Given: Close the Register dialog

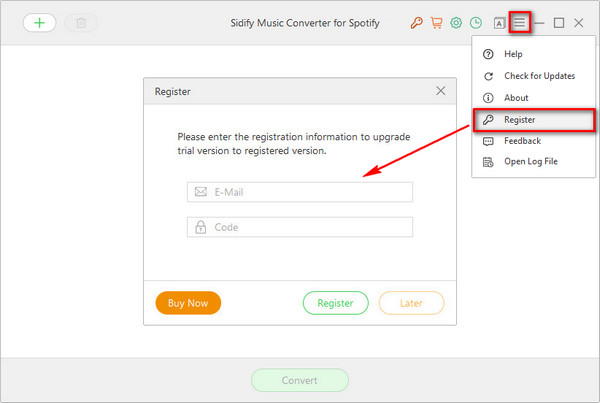Looking at the screenshot, I should pyautogui.click(x=440, y=91).
